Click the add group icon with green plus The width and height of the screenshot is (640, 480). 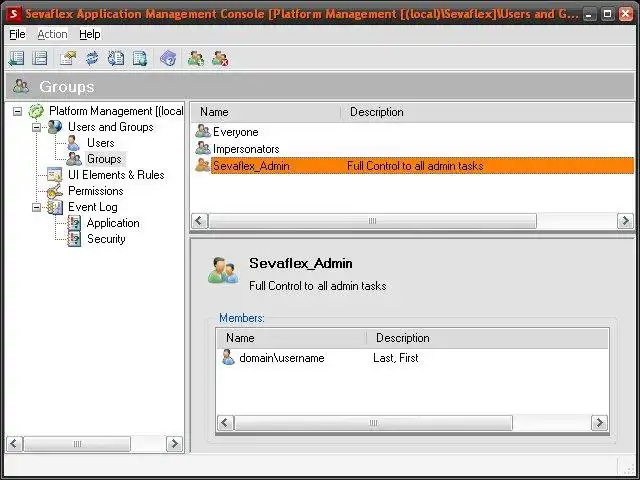pos(196,58)
